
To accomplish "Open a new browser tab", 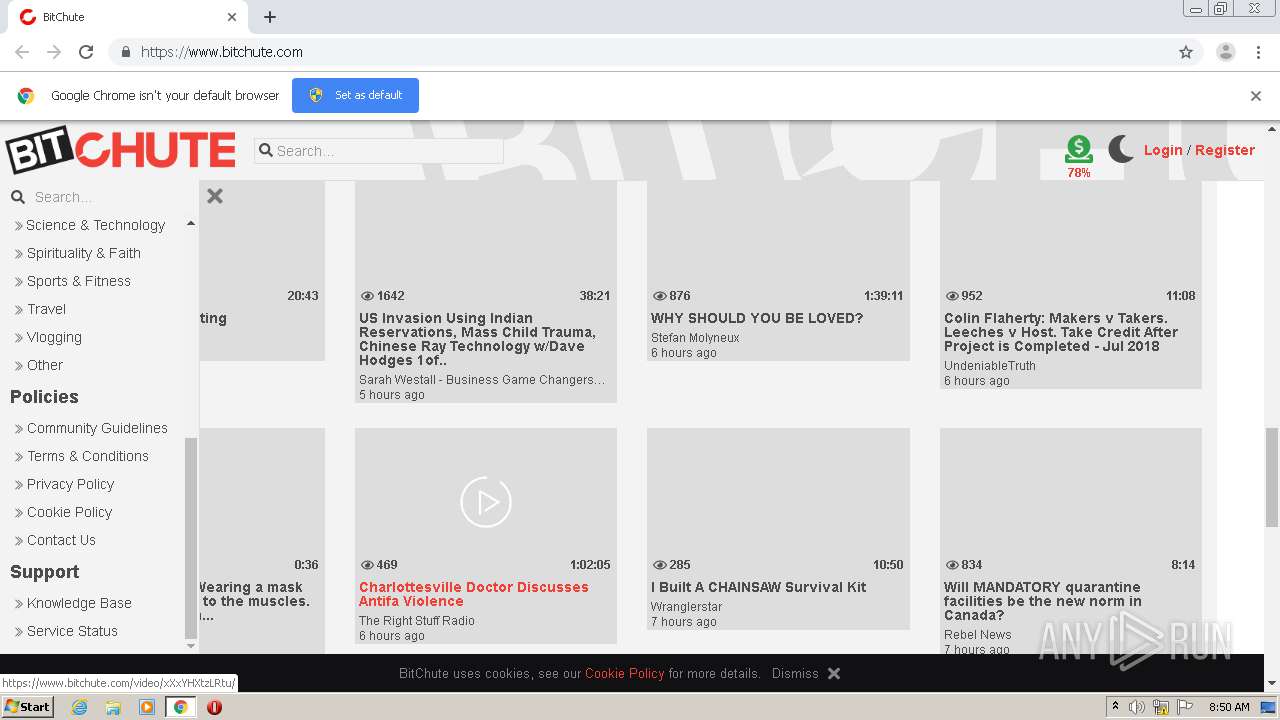I will pos(270,17).
